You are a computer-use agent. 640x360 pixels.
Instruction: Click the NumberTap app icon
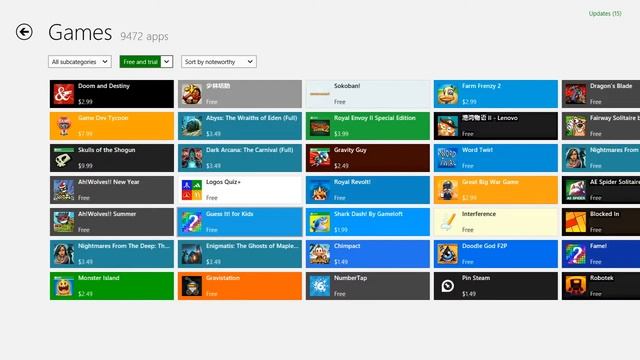[320, 286]
